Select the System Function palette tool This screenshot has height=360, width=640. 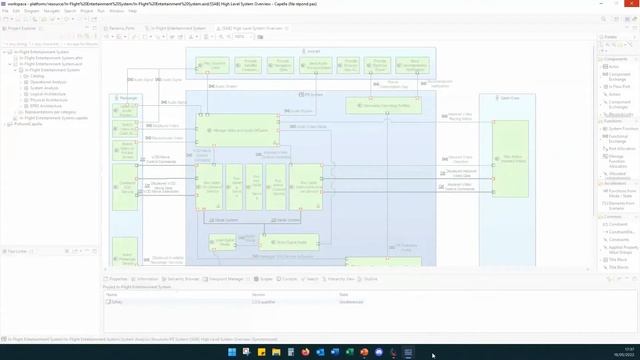pos(620,129)
